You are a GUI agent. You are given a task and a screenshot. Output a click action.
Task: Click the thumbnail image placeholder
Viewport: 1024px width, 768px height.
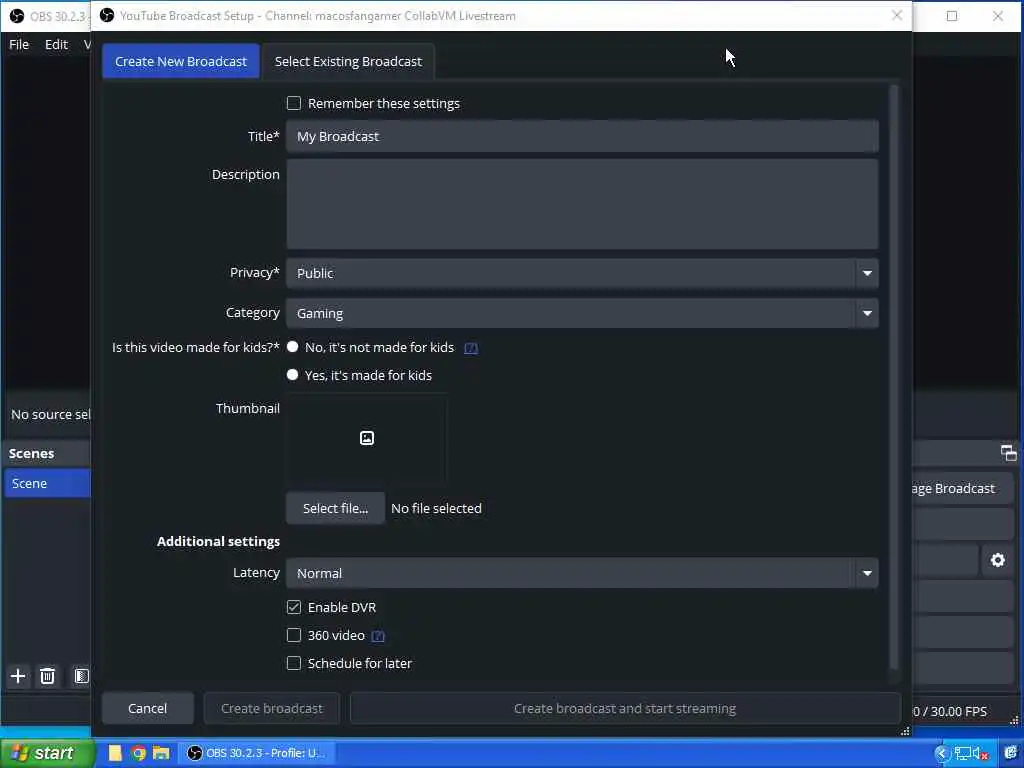point(367,438)
